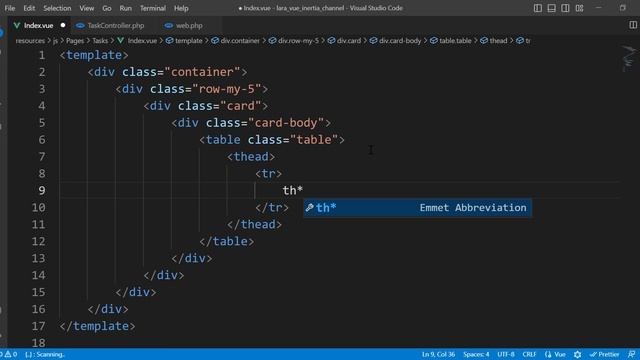The height and width of the screenshot is (360, 640).
Task: Toggle primary sidebar layout icon
Action: [x=538, y=8]
